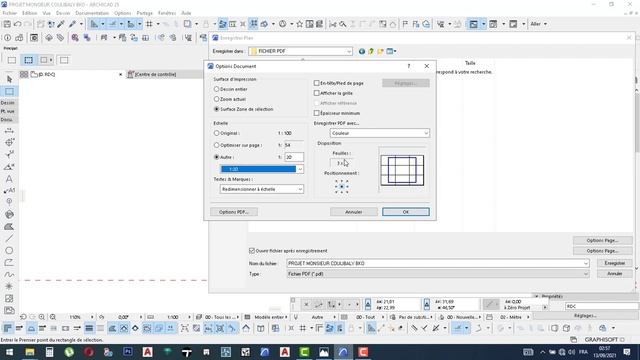This screenshot has width=640, height=360.
Task: Click the Undo arrow icon in the toolbar
Action: point(18,24)
